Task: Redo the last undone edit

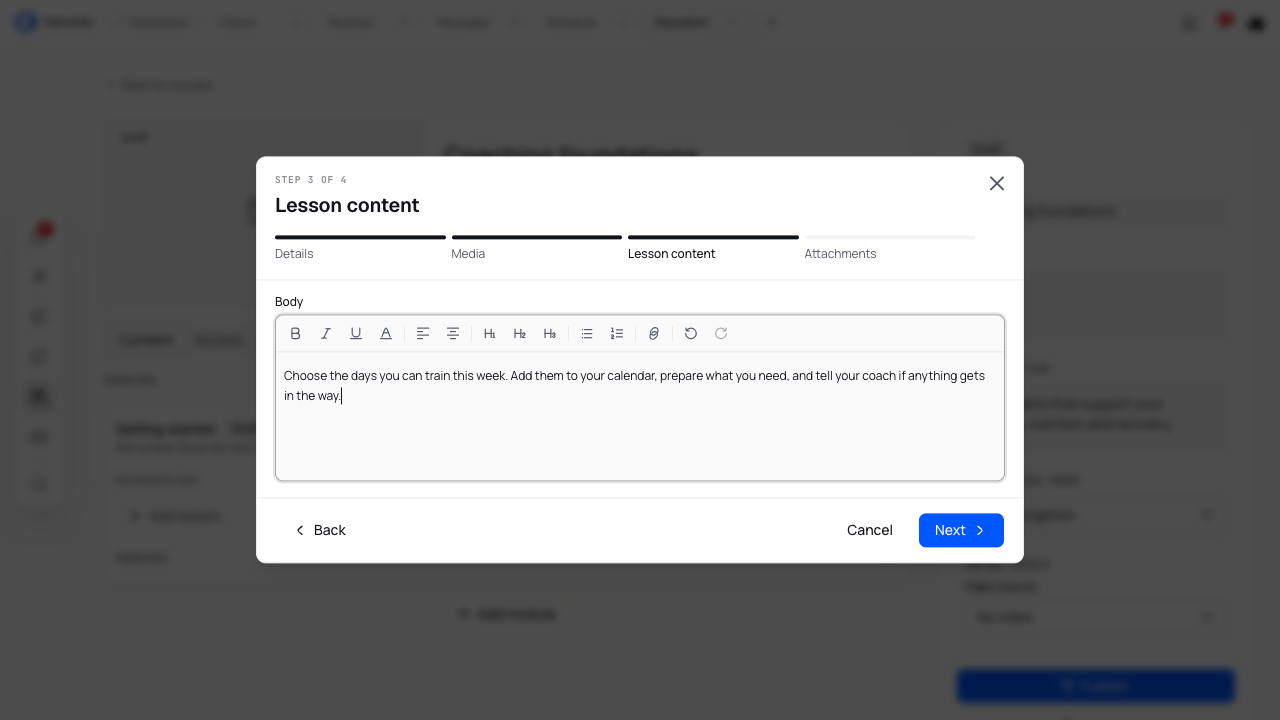Action: point(721,334)
